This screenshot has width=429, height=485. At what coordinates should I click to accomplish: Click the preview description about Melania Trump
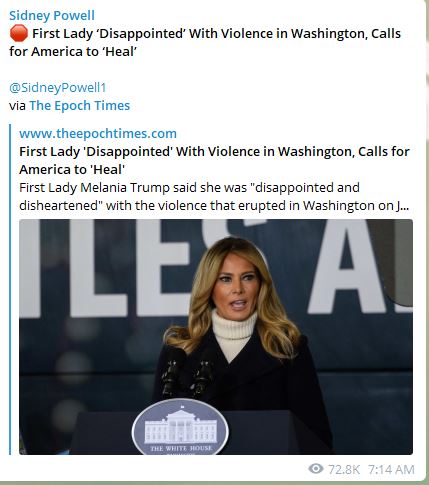click(214, 197)
